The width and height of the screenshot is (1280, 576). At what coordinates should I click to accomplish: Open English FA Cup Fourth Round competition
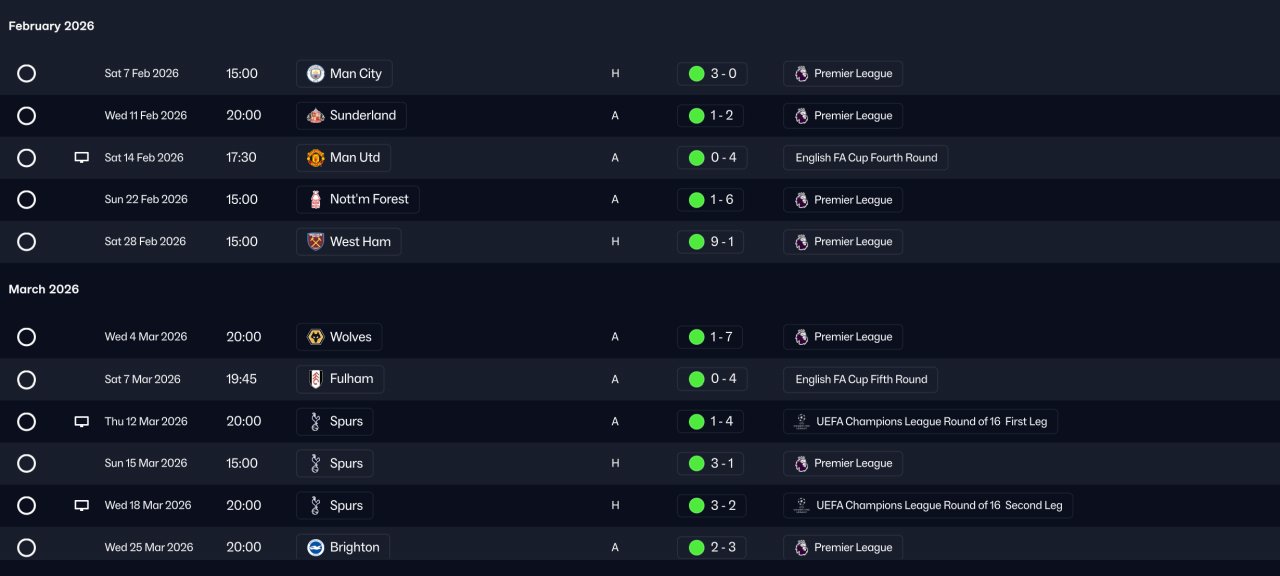pos(866,158)
